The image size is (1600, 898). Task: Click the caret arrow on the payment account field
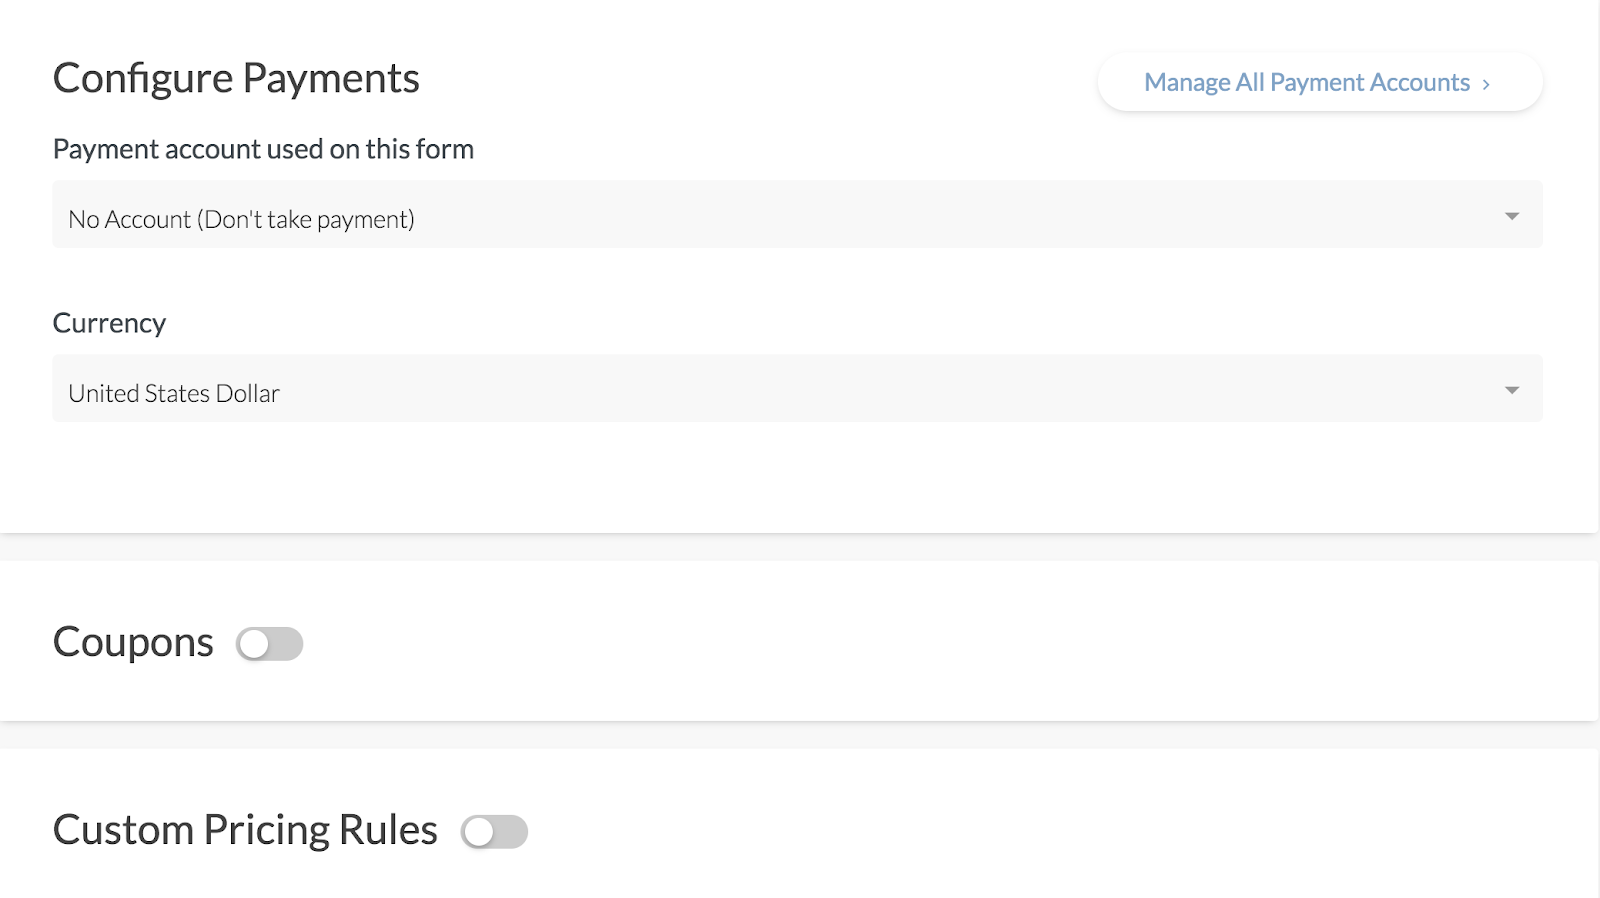click(1512, 216)
